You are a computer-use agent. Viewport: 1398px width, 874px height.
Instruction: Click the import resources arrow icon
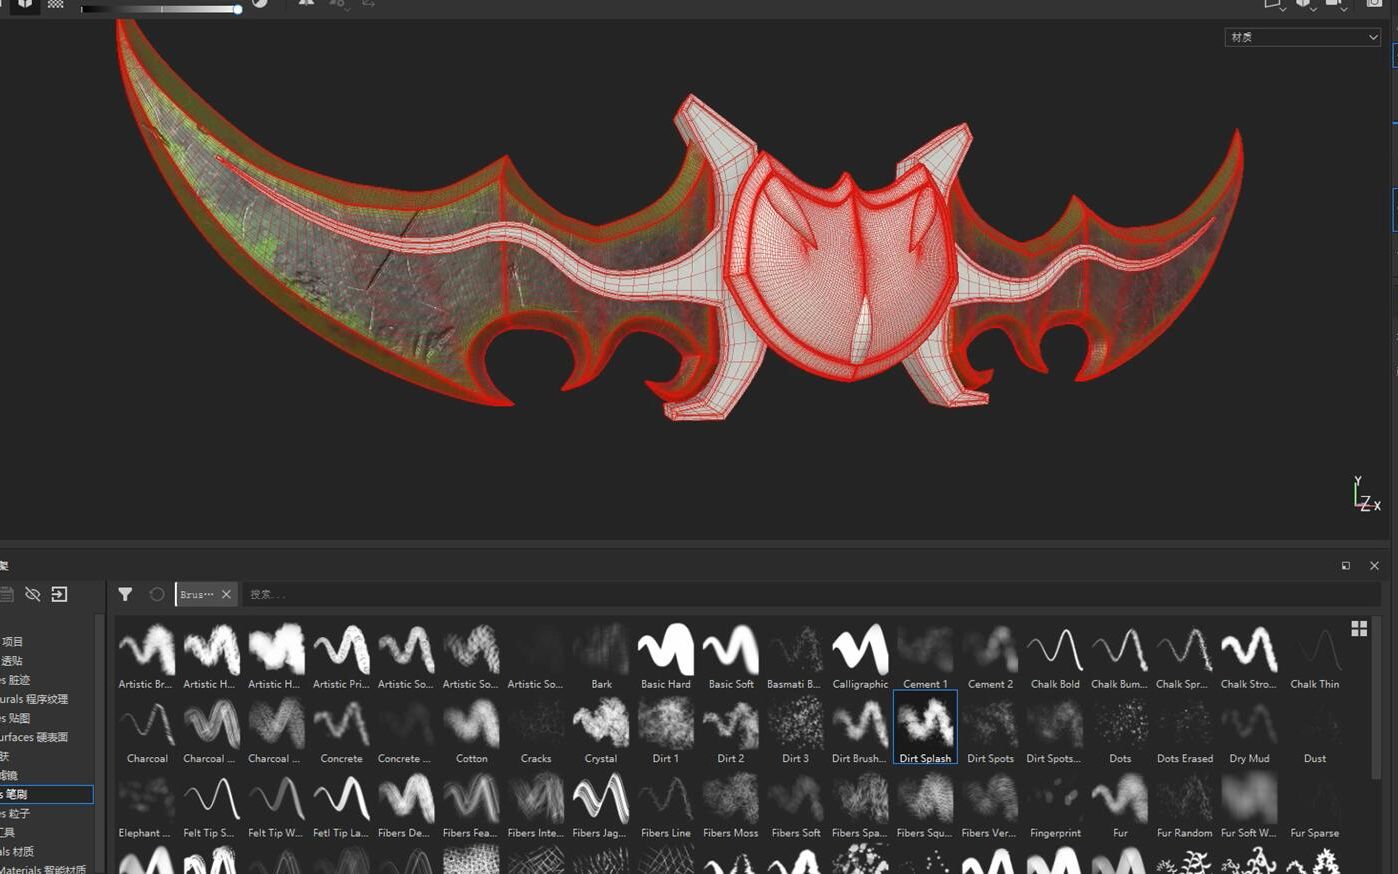(60, 594)
